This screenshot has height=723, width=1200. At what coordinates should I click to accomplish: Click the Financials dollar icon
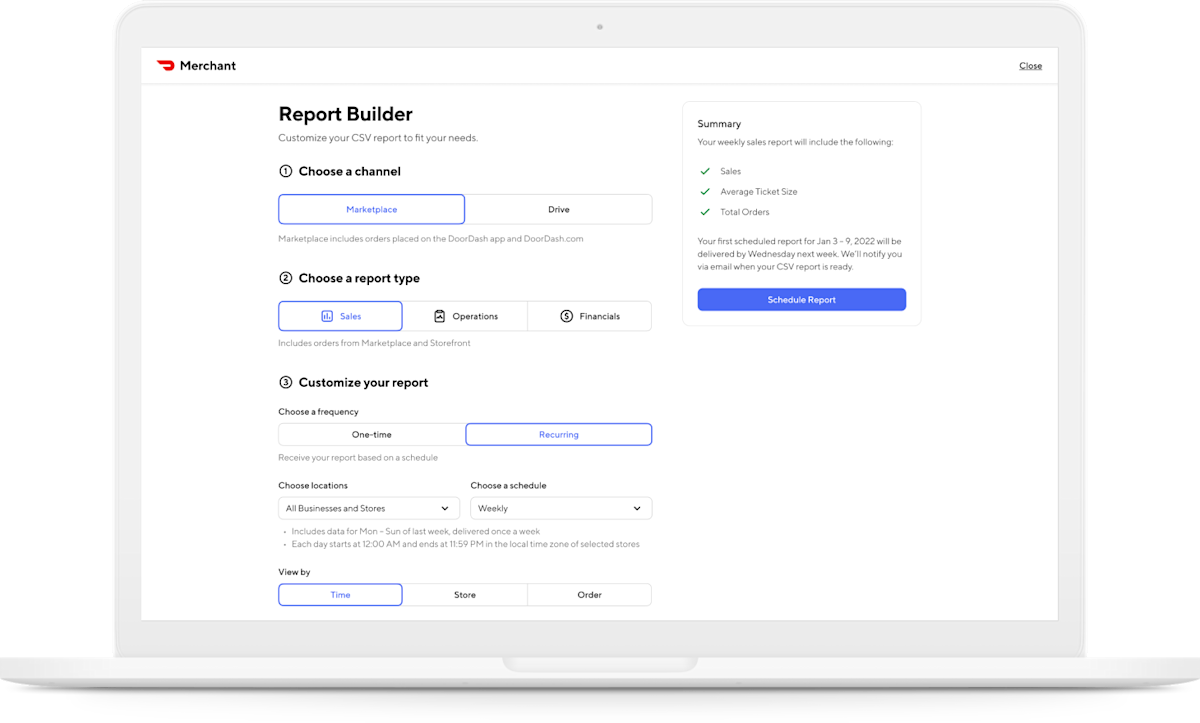coord(566,316)
